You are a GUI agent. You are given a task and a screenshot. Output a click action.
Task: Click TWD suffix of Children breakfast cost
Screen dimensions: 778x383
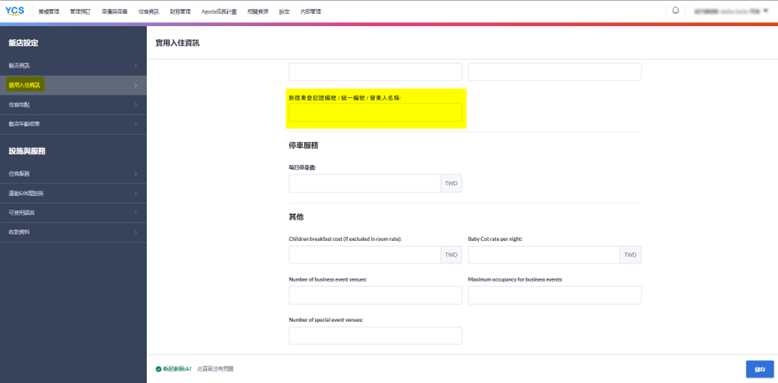coord(451,255)
